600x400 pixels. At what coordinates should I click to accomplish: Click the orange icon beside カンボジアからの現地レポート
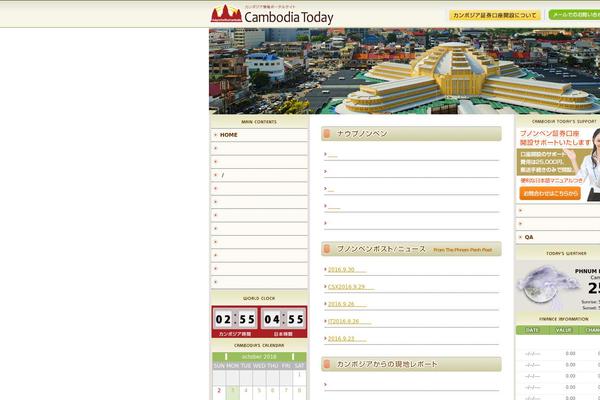click(x=327, y=364)
